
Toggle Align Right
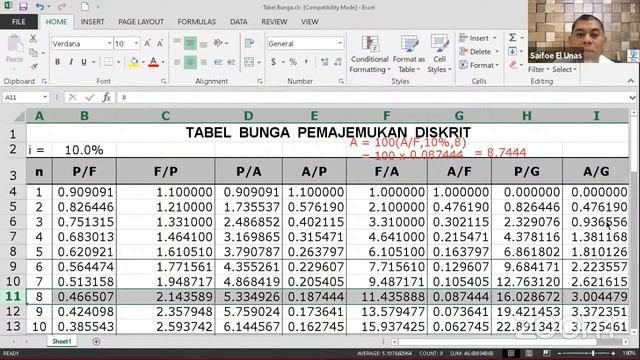pos(204,62)
